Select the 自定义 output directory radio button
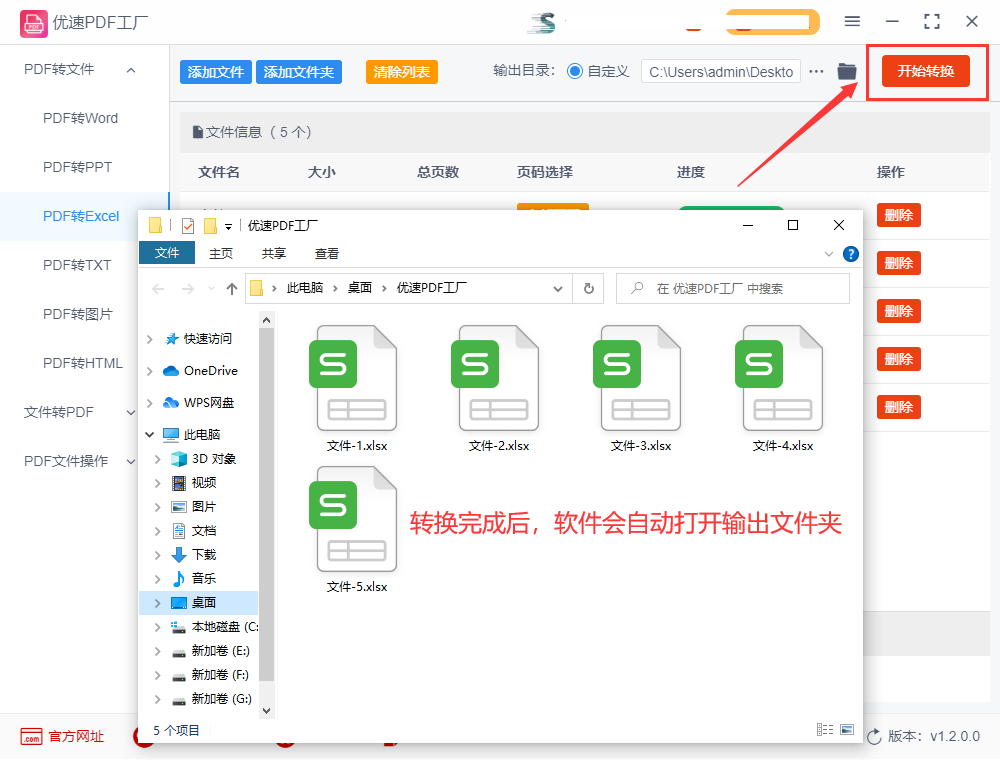 click(575, 71)
